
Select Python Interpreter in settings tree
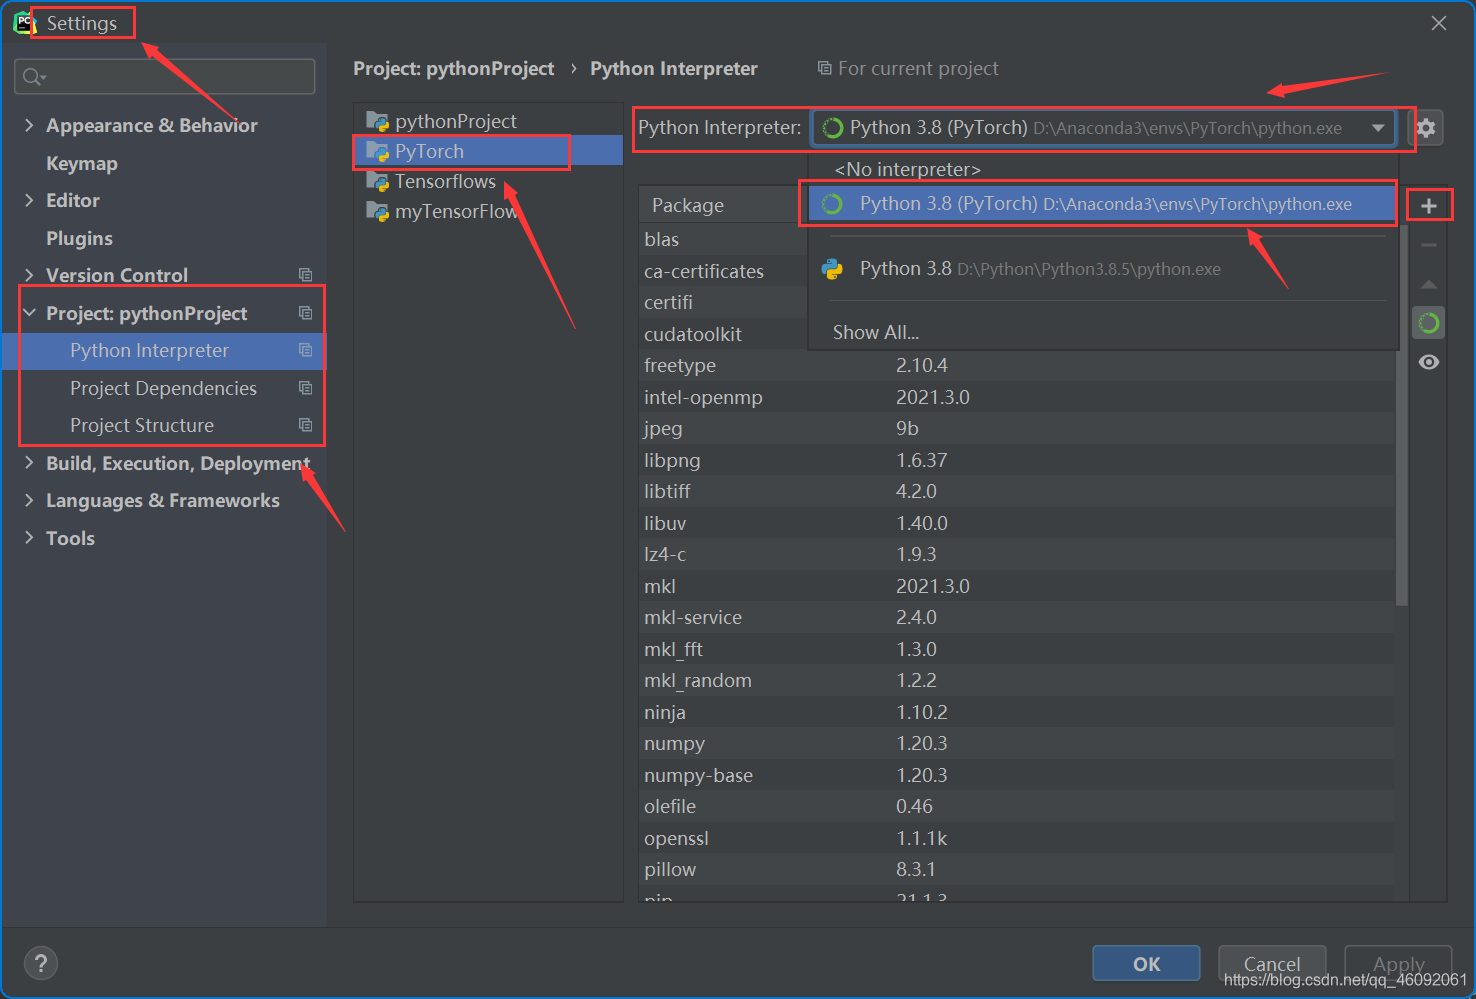pyautogui.click(x=164, y=350)
